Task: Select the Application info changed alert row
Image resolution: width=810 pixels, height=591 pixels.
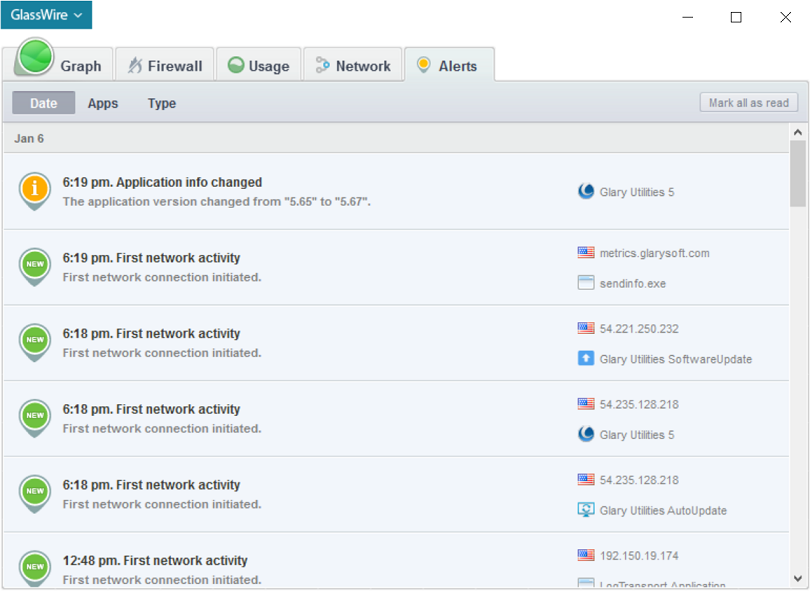Action: pyautogui.click(x=300, y=191)
